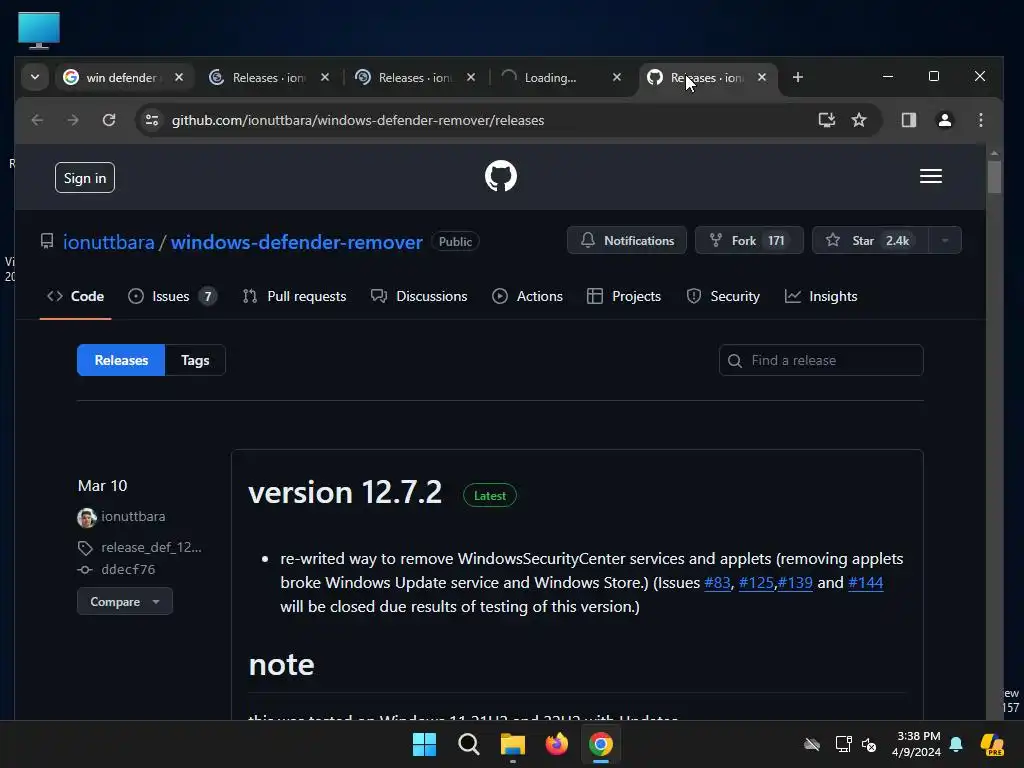Switch to the Code tab
Screen dimensions: 1024x768
(x=75, y=296)
